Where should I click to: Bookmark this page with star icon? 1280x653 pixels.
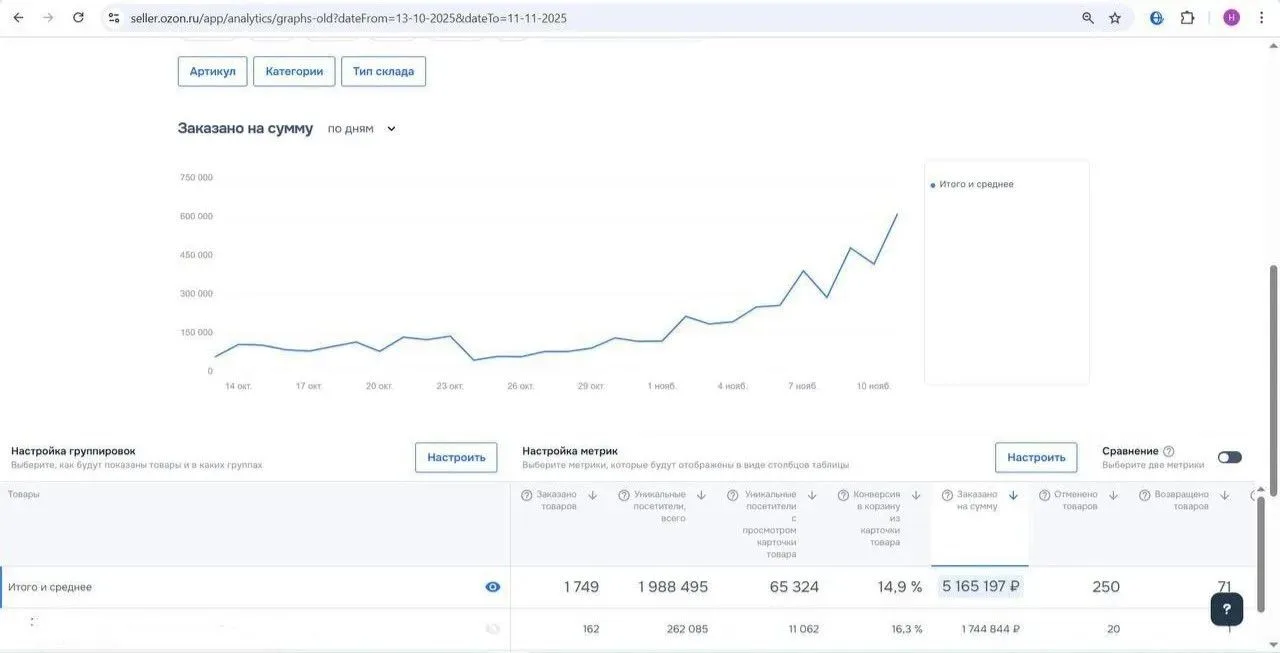pyautogui.click(x=1115, y=18)
